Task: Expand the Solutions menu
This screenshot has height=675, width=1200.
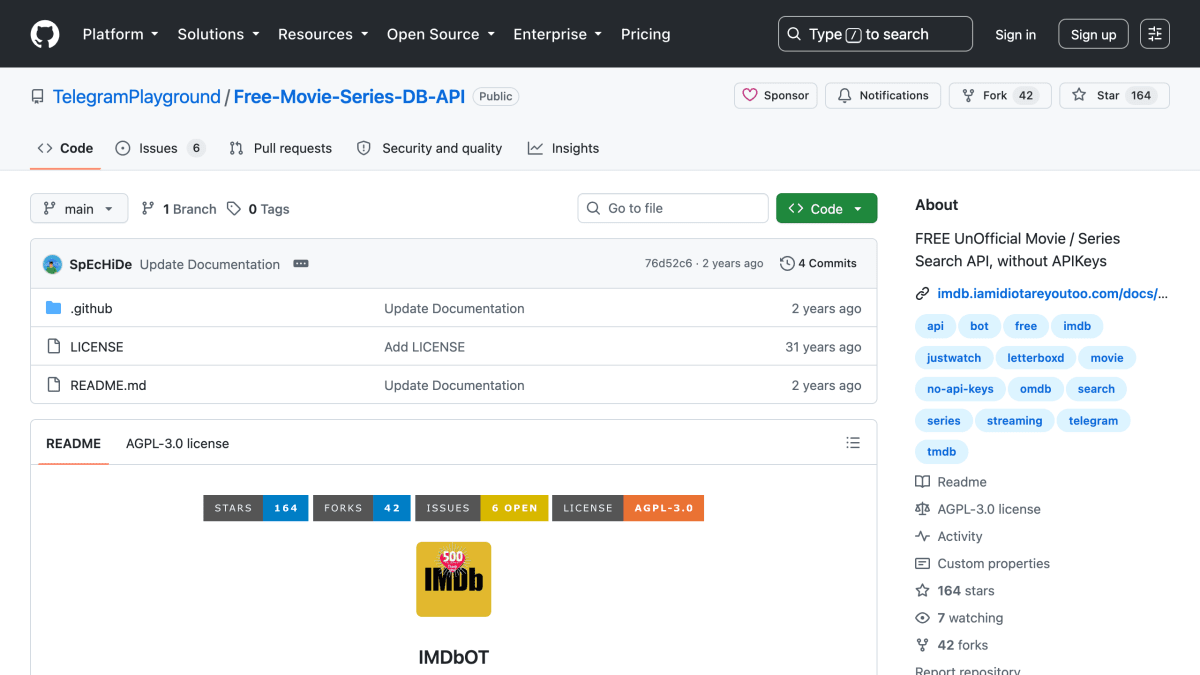Action: coord(218,34)
